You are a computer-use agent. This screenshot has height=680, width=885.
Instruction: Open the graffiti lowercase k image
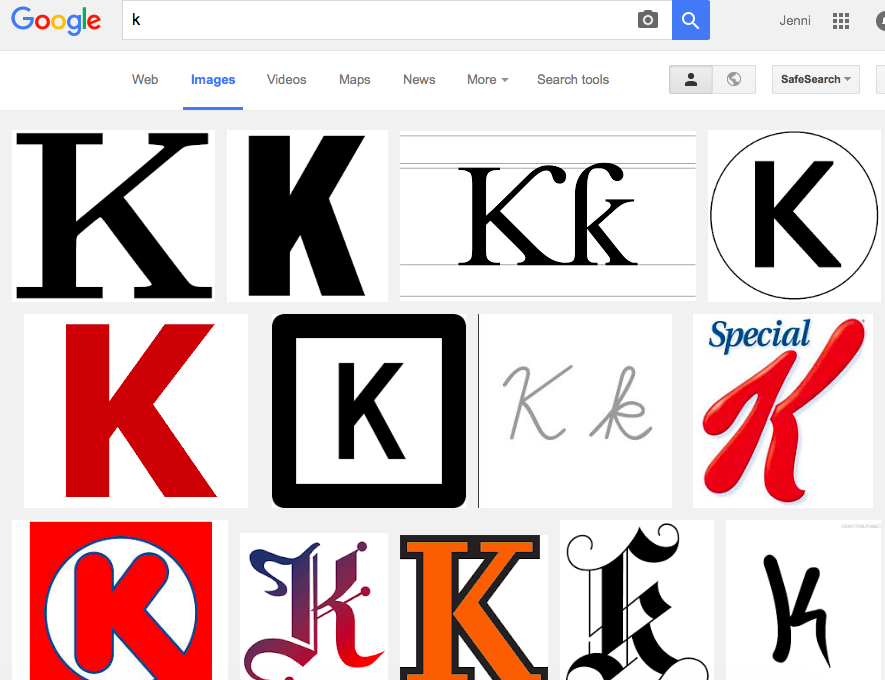(x=803, y=600)
